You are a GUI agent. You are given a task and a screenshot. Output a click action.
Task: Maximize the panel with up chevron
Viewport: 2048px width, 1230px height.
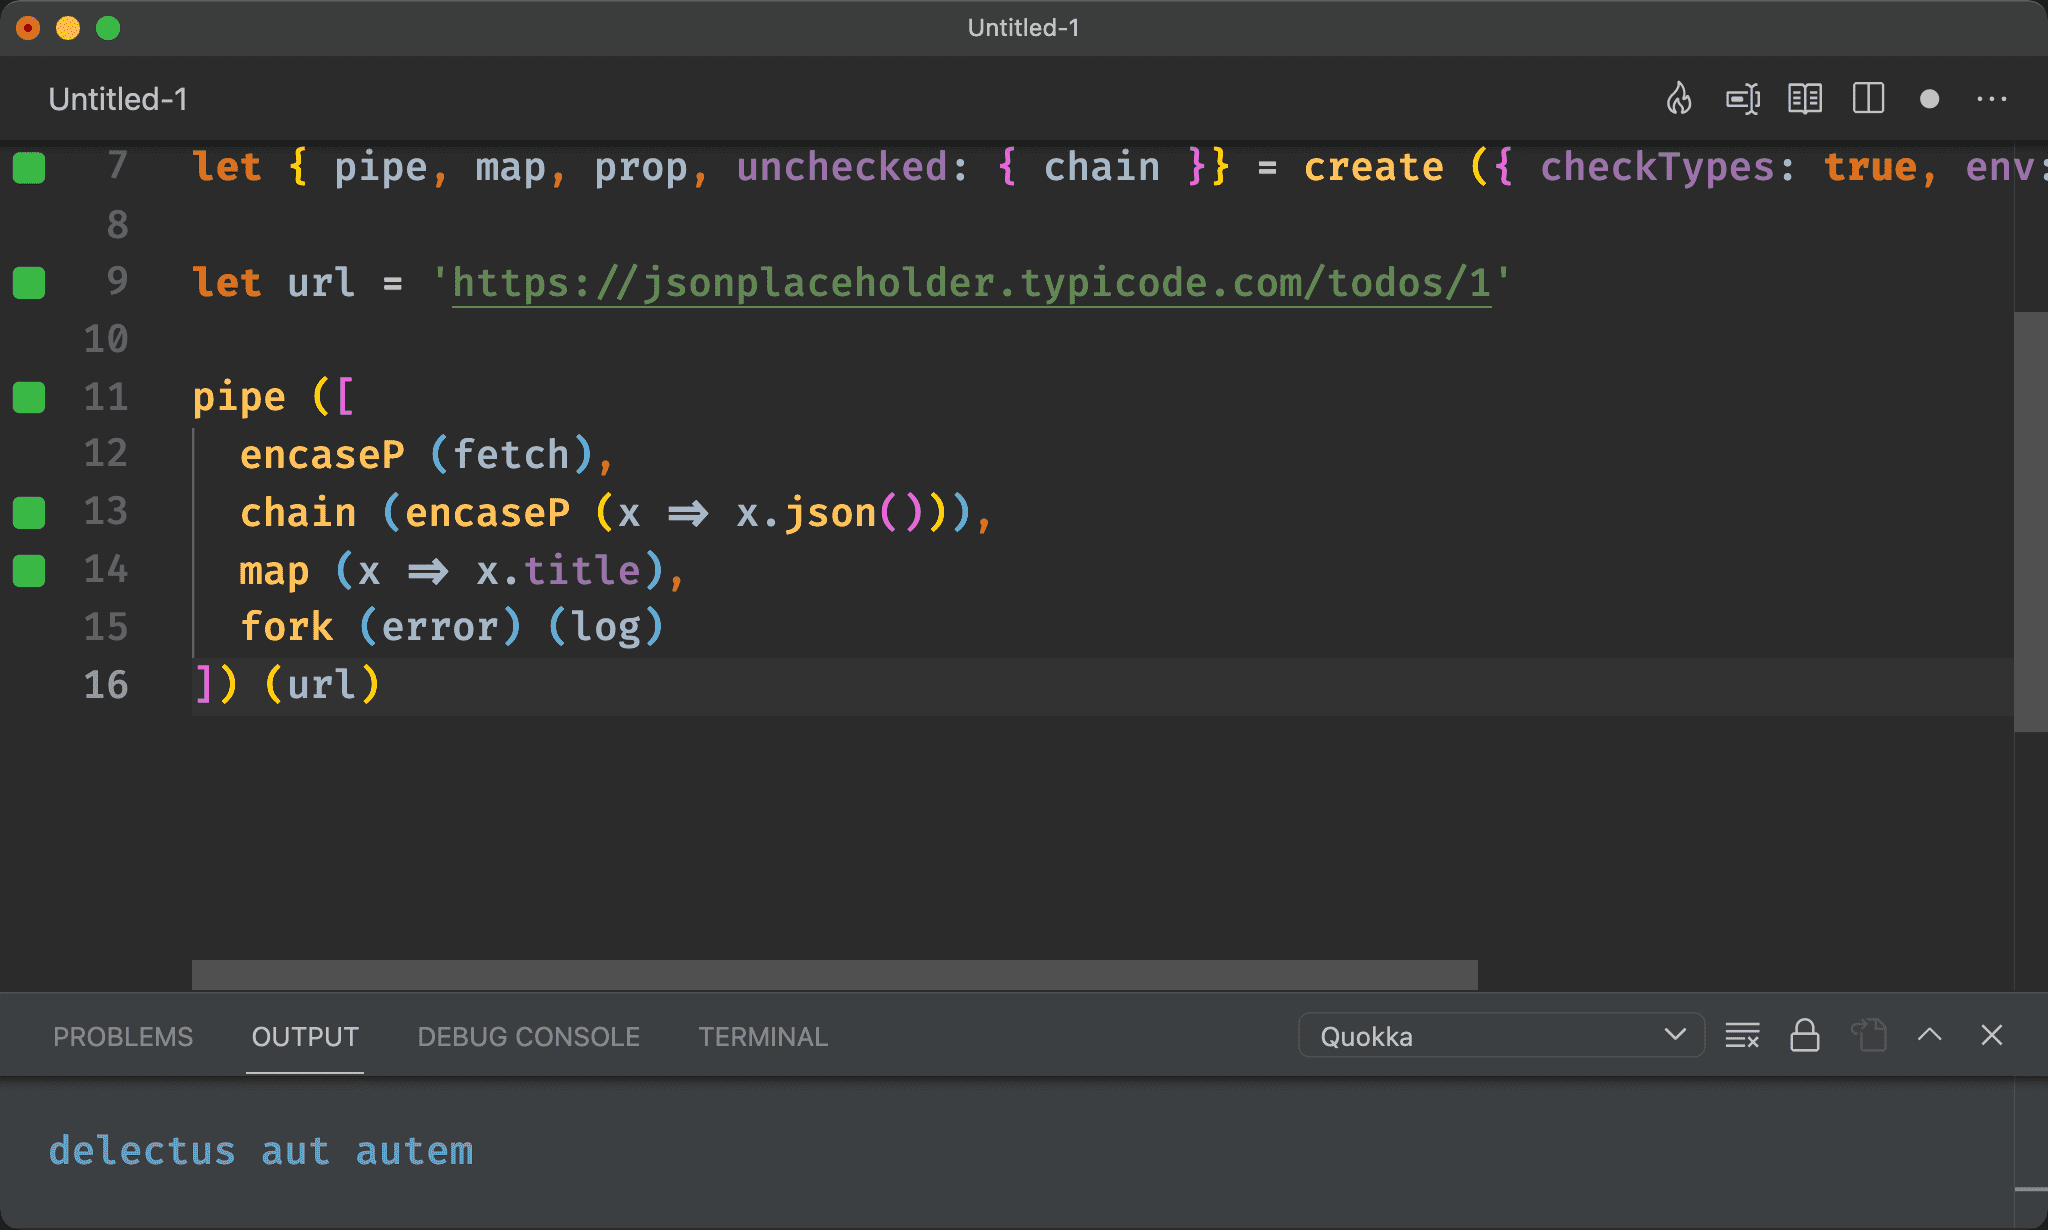[1930, 1035]
